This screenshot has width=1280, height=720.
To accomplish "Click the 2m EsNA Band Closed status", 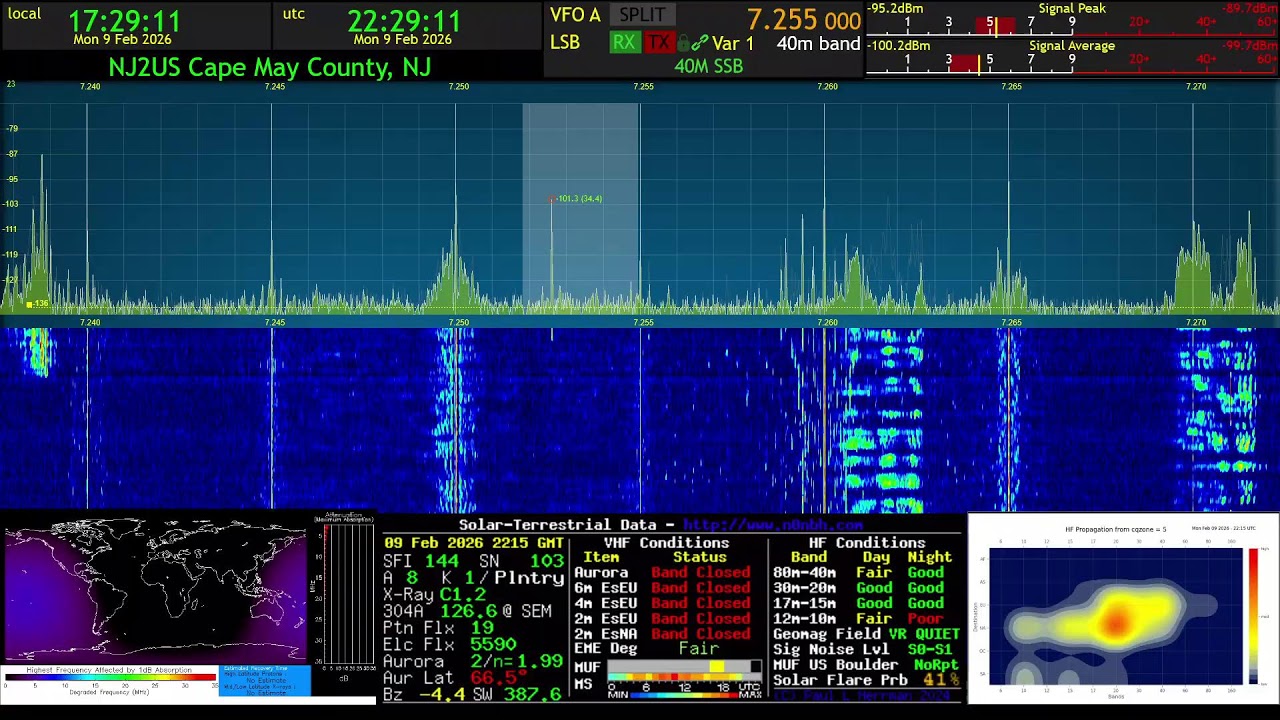I will pyautogui.click(x=700, y=634).
